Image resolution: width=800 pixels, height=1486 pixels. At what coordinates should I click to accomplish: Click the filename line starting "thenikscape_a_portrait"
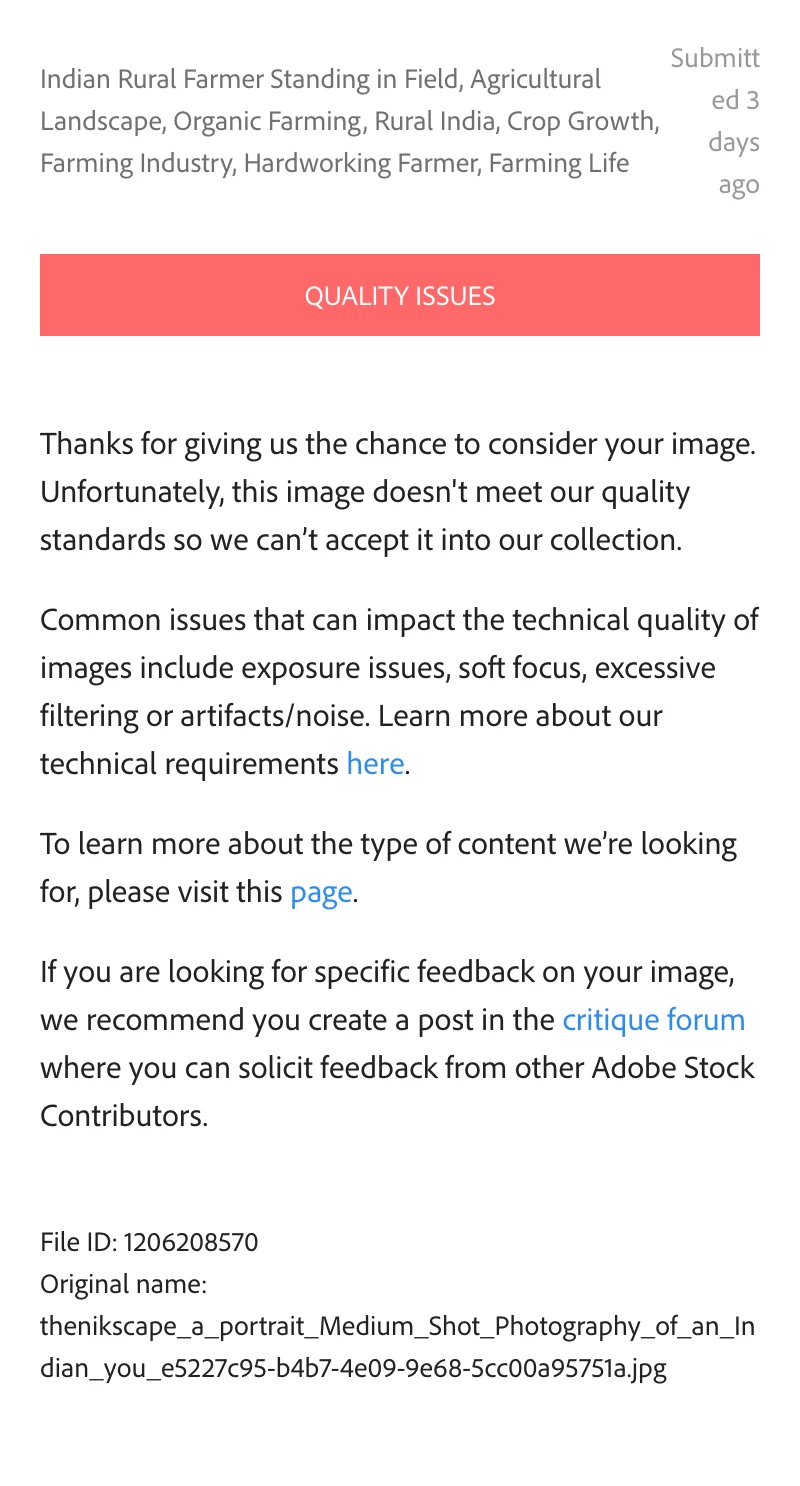coord(397,1327)
